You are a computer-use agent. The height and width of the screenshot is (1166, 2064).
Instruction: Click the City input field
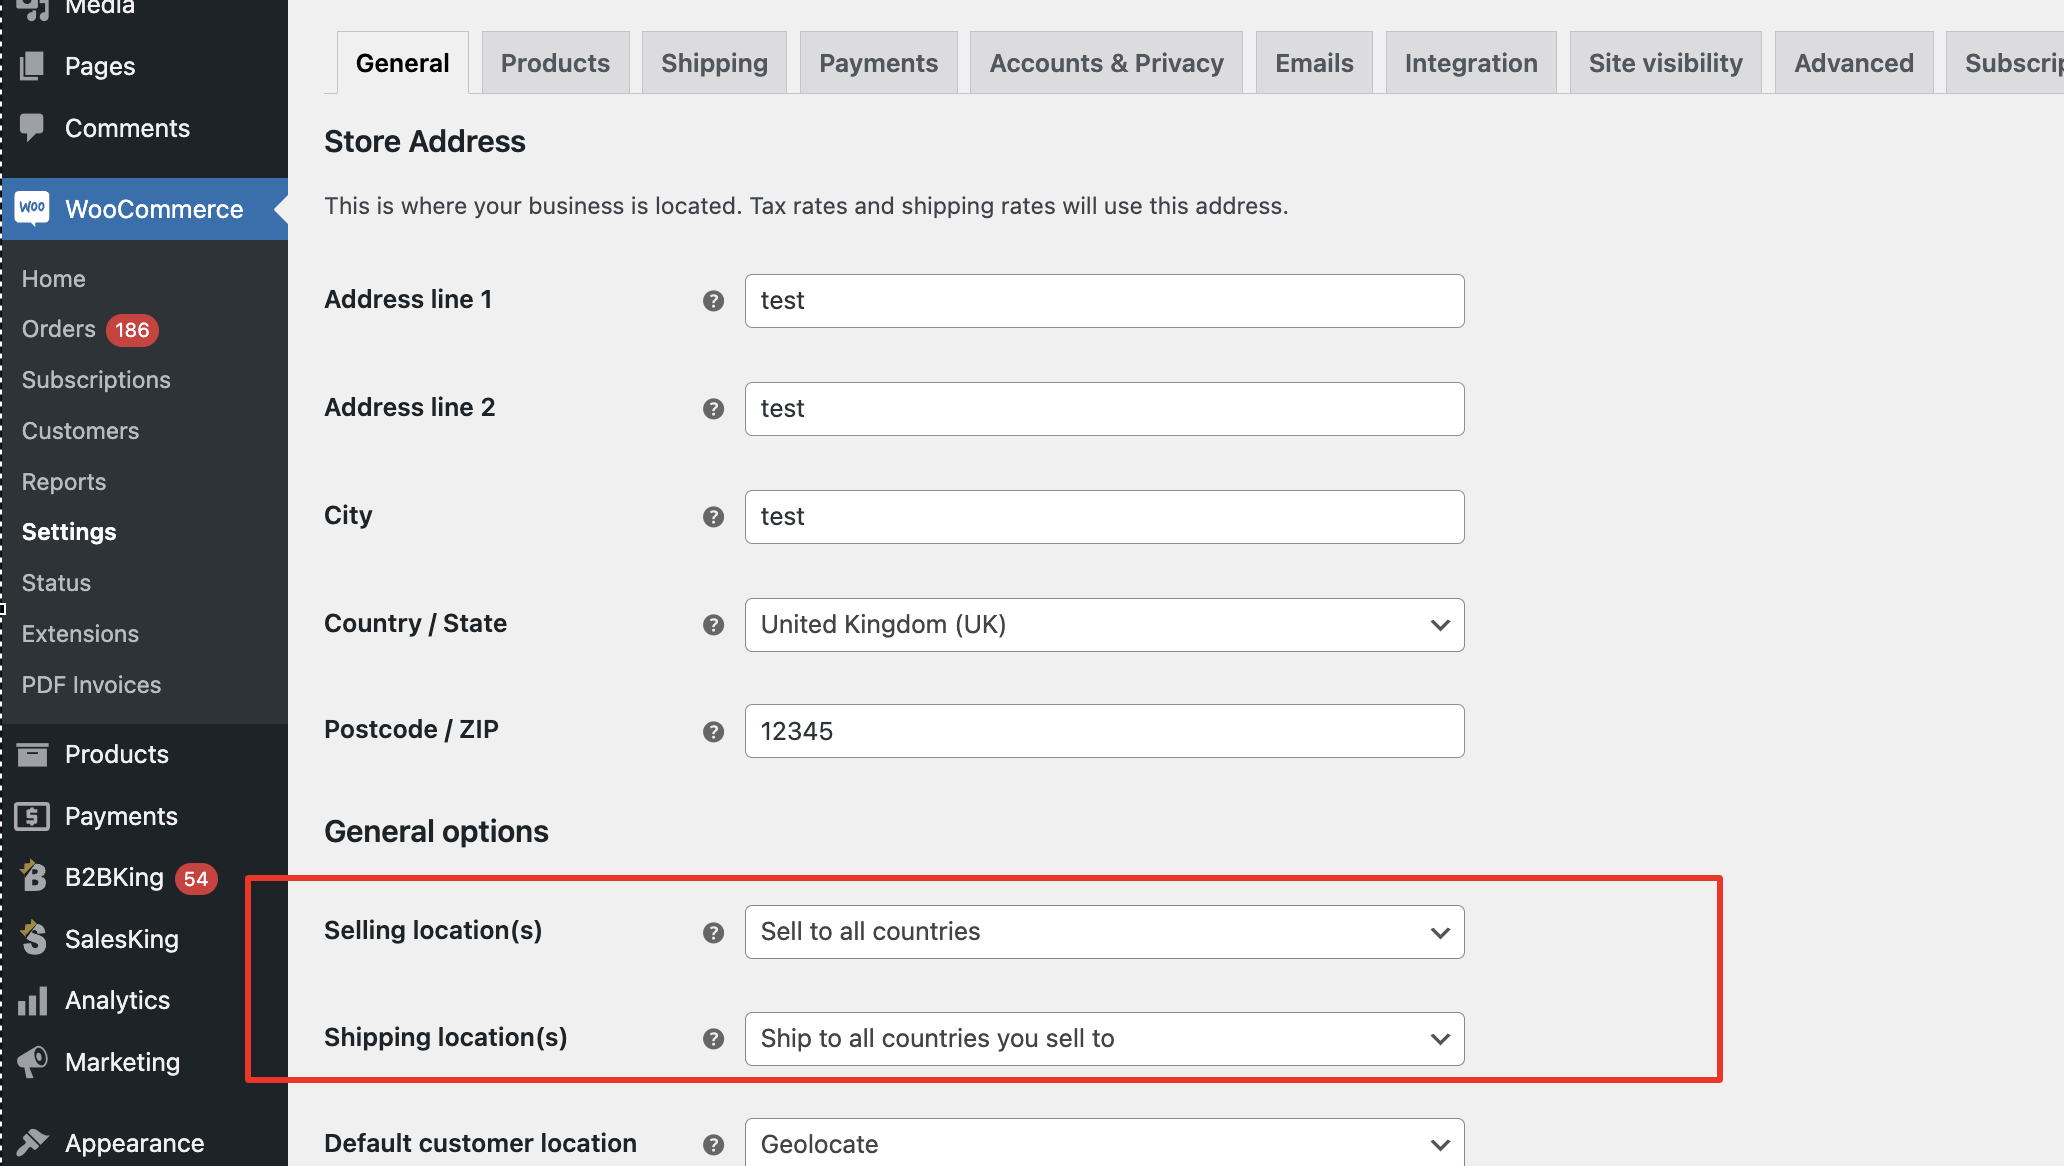point(1104,517)
